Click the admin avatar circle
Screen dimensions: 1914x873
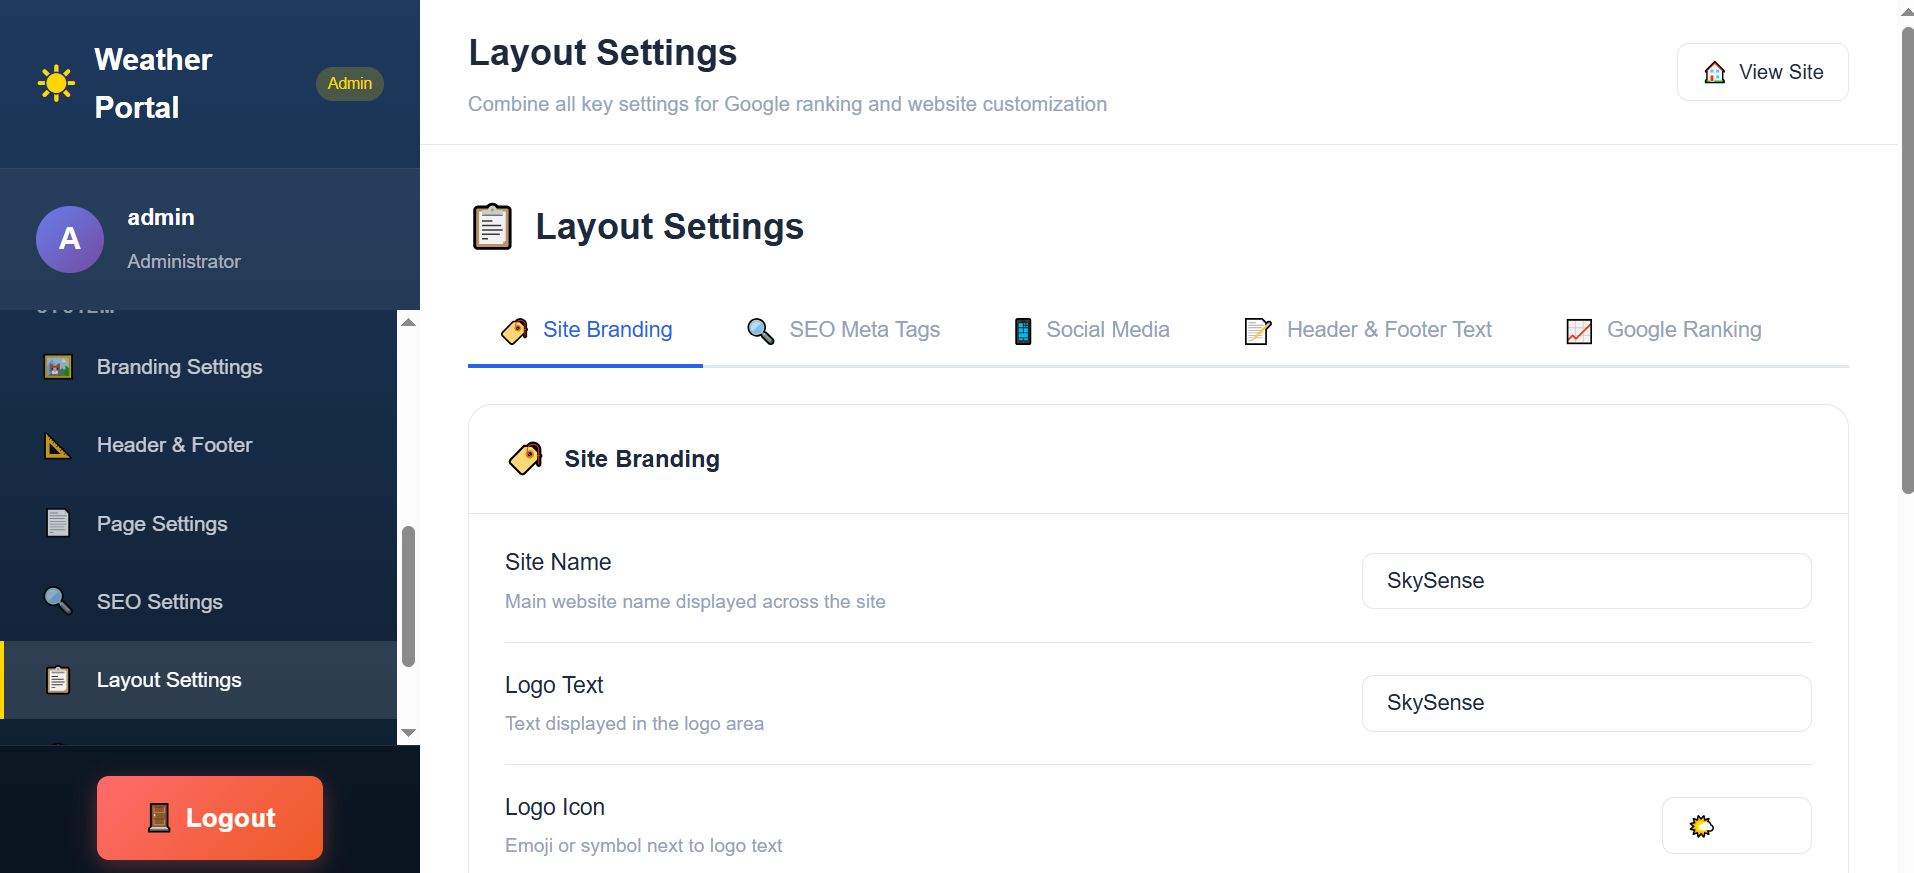click(70, 239)
